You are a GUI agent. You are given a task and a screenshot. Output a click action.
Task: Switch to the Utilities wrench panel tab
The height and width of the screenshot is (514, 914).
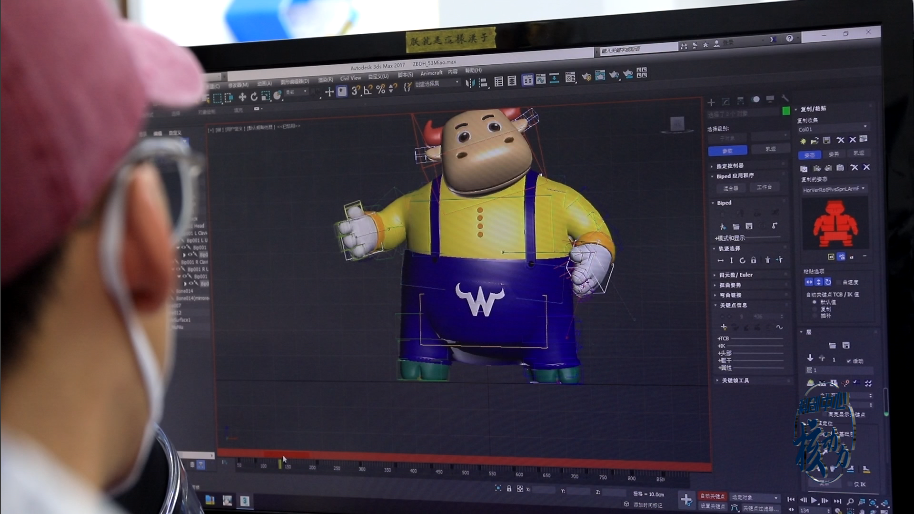coord(785,98)
